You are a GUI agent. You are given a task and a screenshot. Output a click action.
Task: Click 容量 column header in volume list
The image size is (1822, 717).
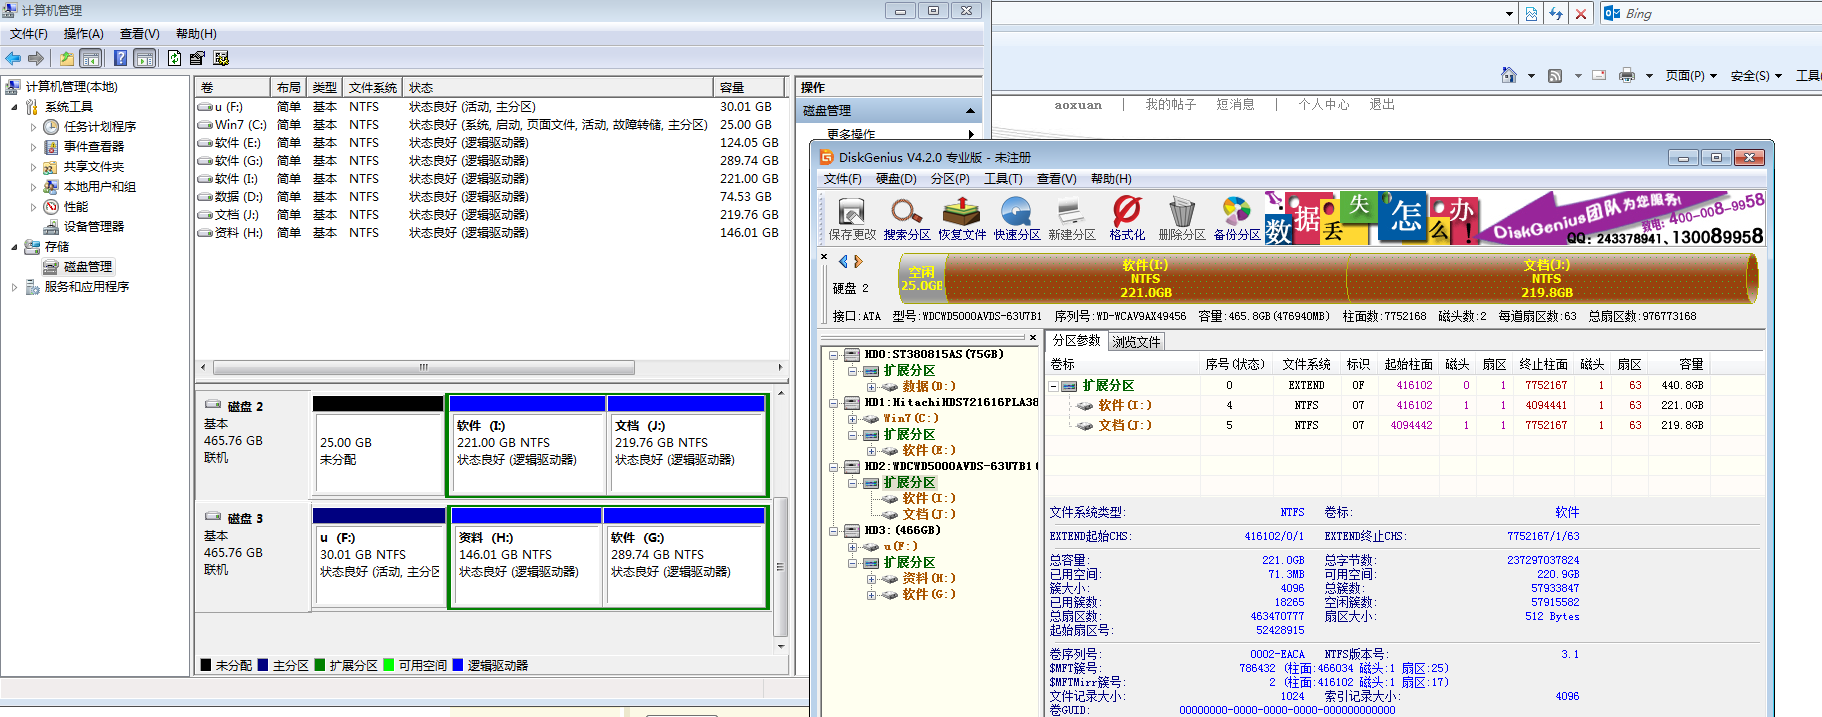click(x=747, y=88)
